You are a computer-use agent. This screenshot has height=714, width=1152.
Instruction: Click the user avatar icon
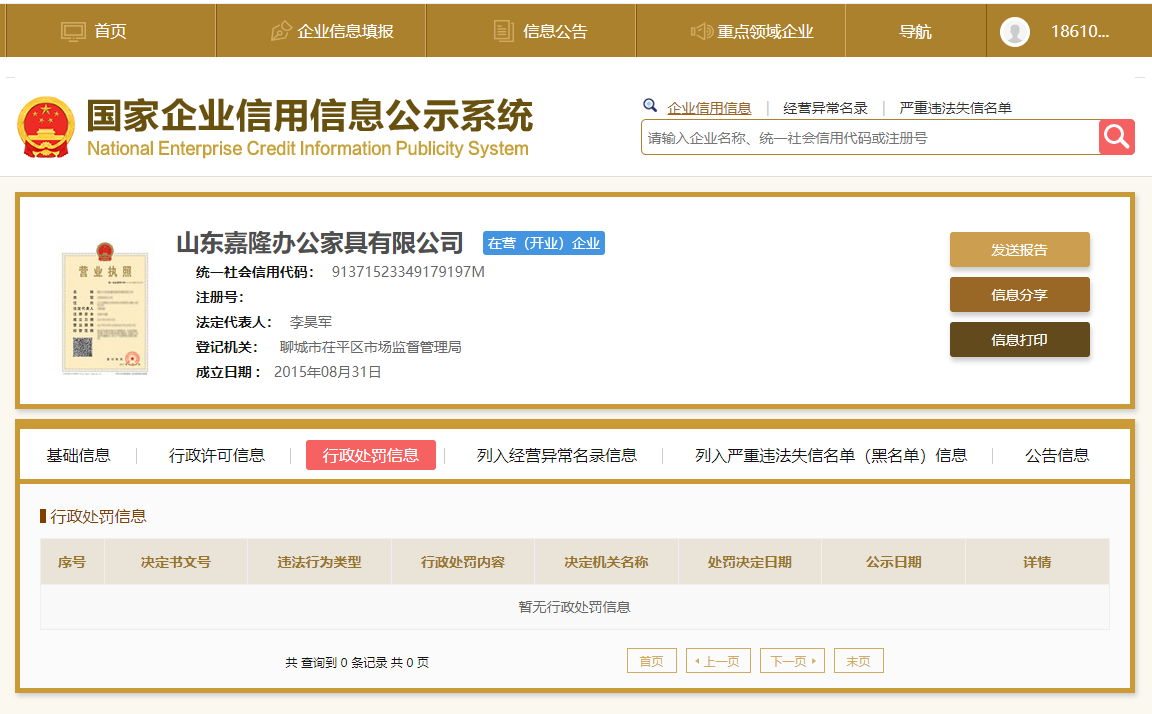click(x=1015, y=32)
